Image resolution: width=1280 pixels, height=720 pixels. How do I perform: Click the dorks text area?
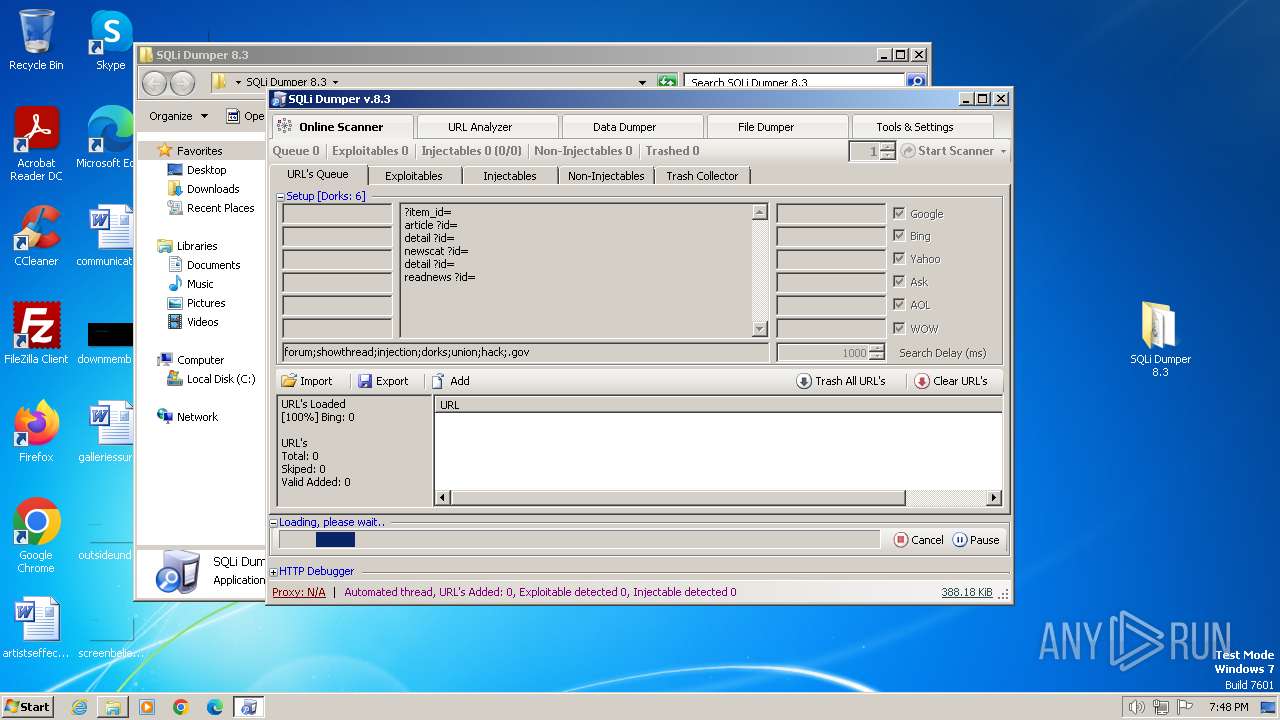[575, 270]
